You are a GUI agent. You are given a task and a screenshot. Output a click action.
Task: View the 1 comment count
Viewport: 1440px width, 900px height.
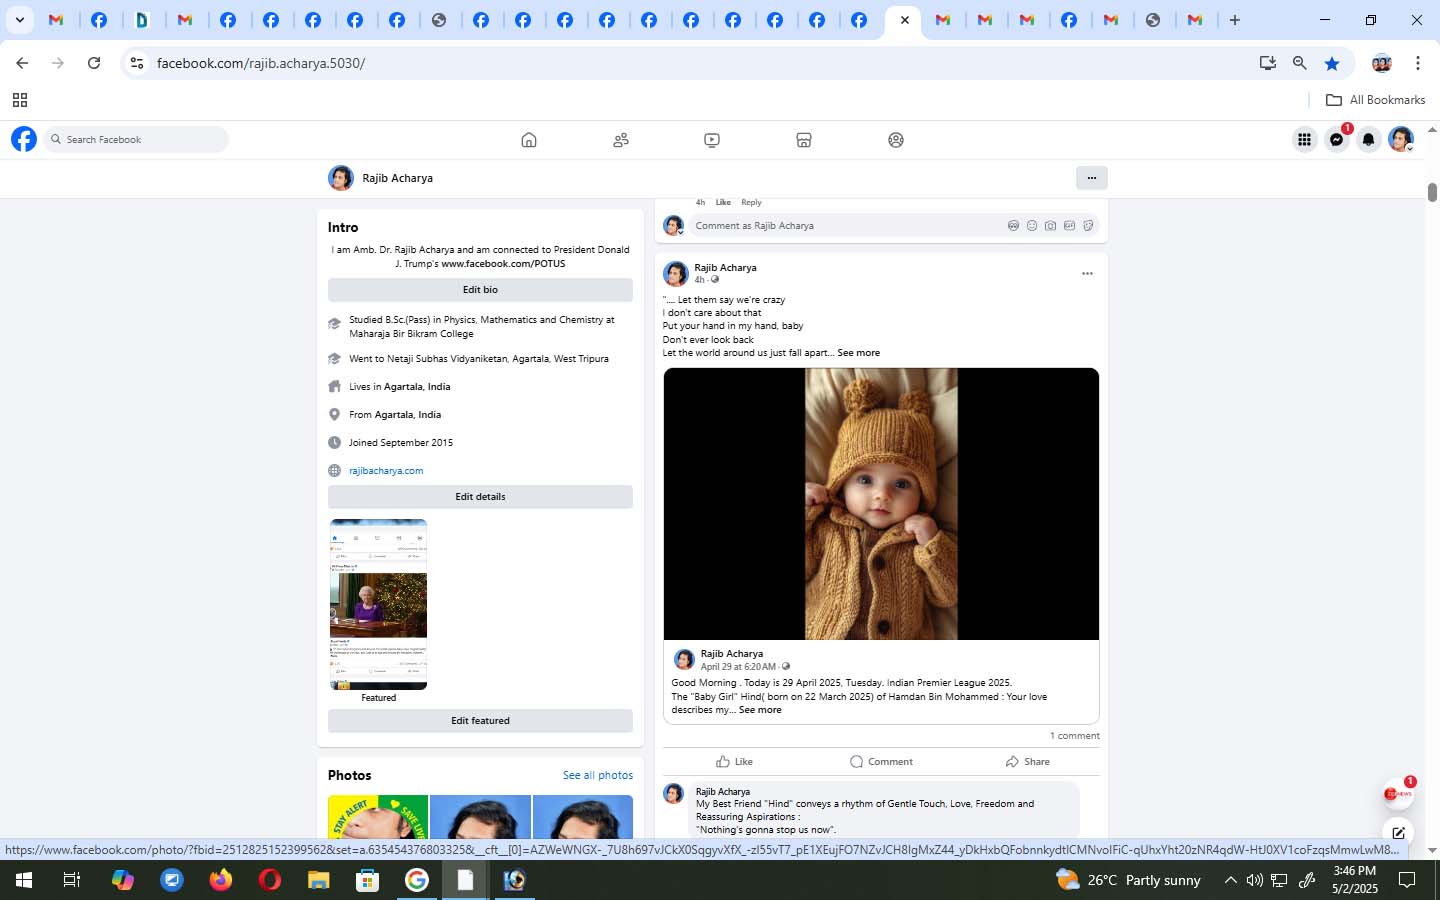(1075, 736)
